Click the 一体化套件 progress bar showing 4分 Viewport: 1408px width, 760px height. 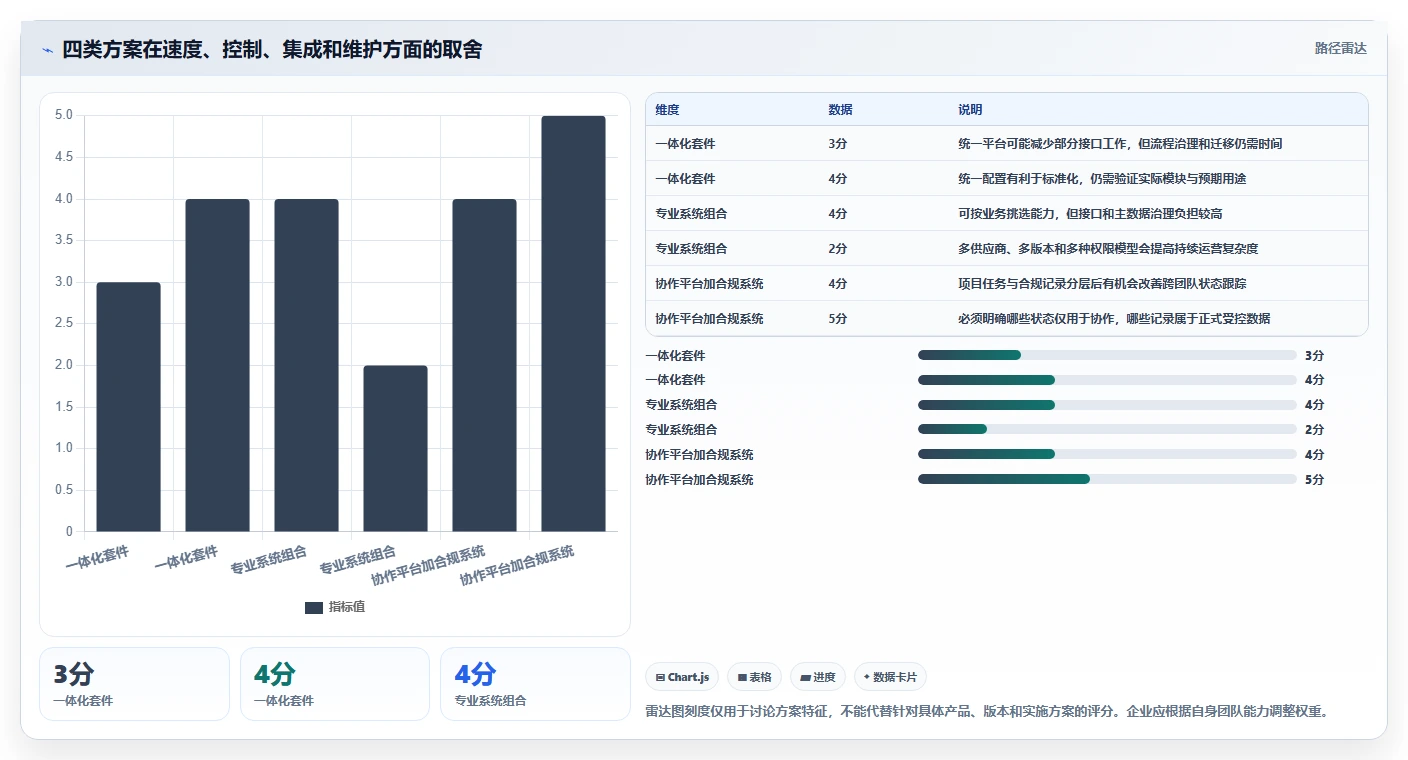pyautogui.click(x=1107, y=380)
